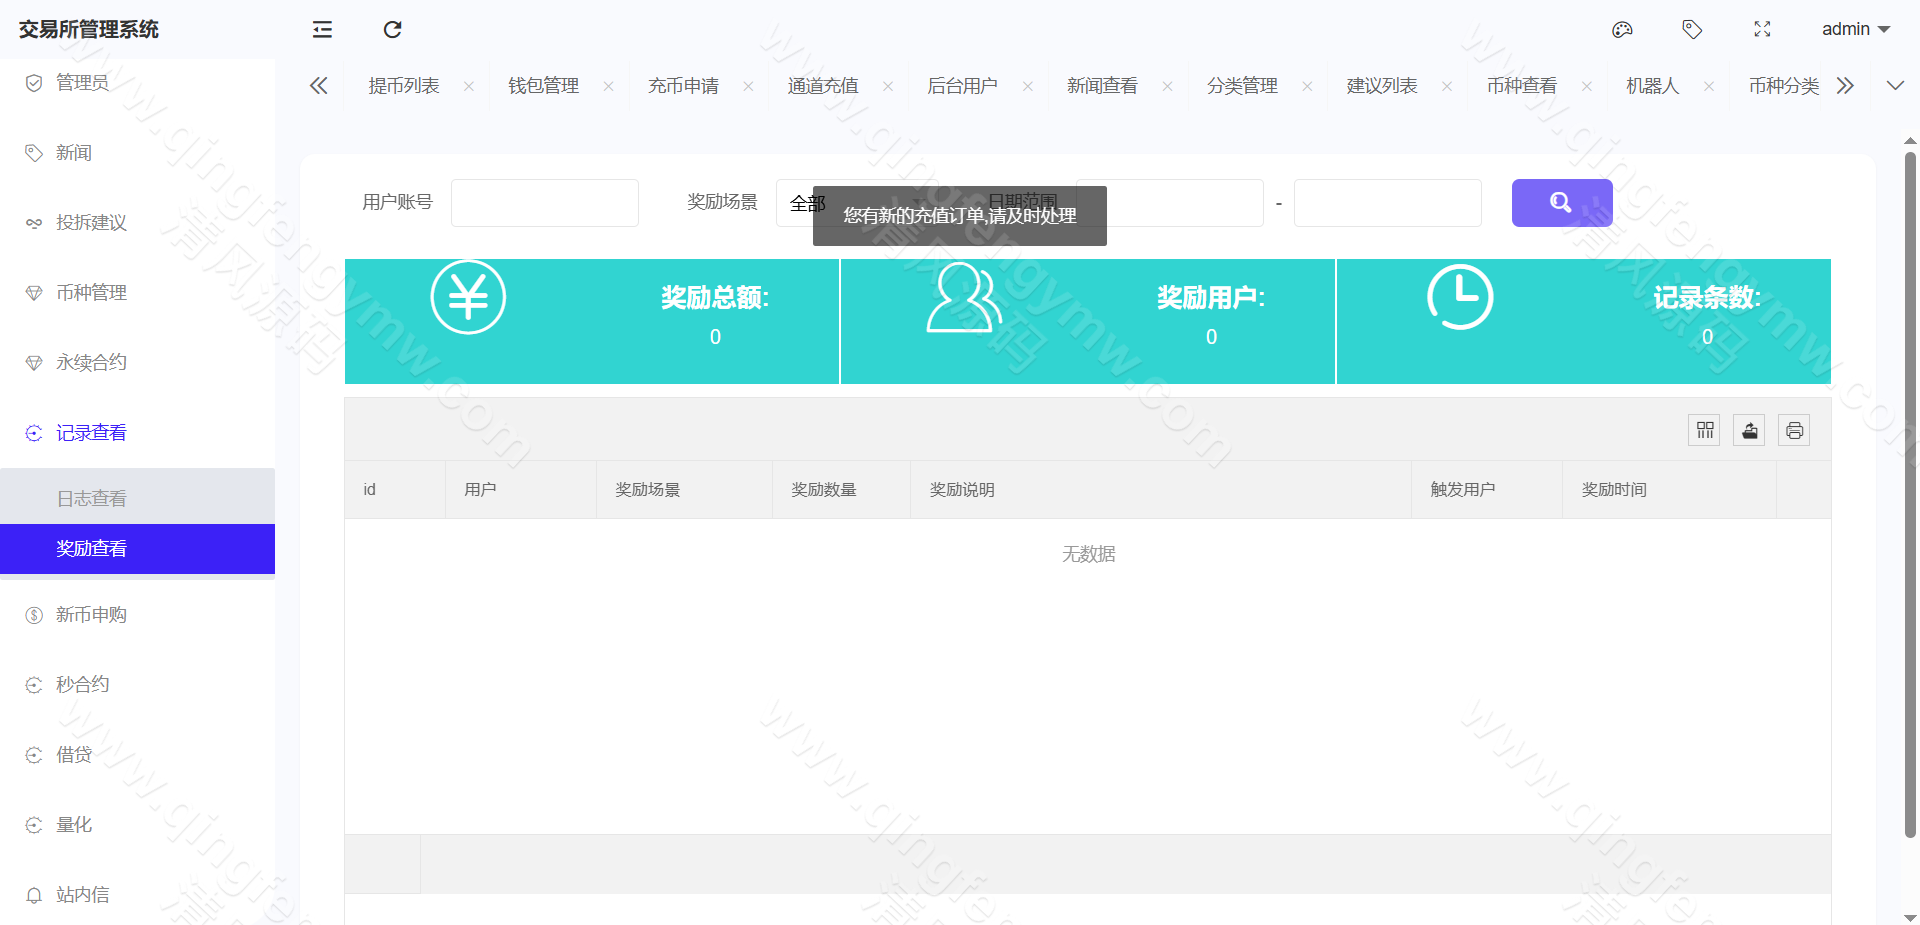Close the 分类管理 tab

pyautogui.click(x=1307, y=85)
